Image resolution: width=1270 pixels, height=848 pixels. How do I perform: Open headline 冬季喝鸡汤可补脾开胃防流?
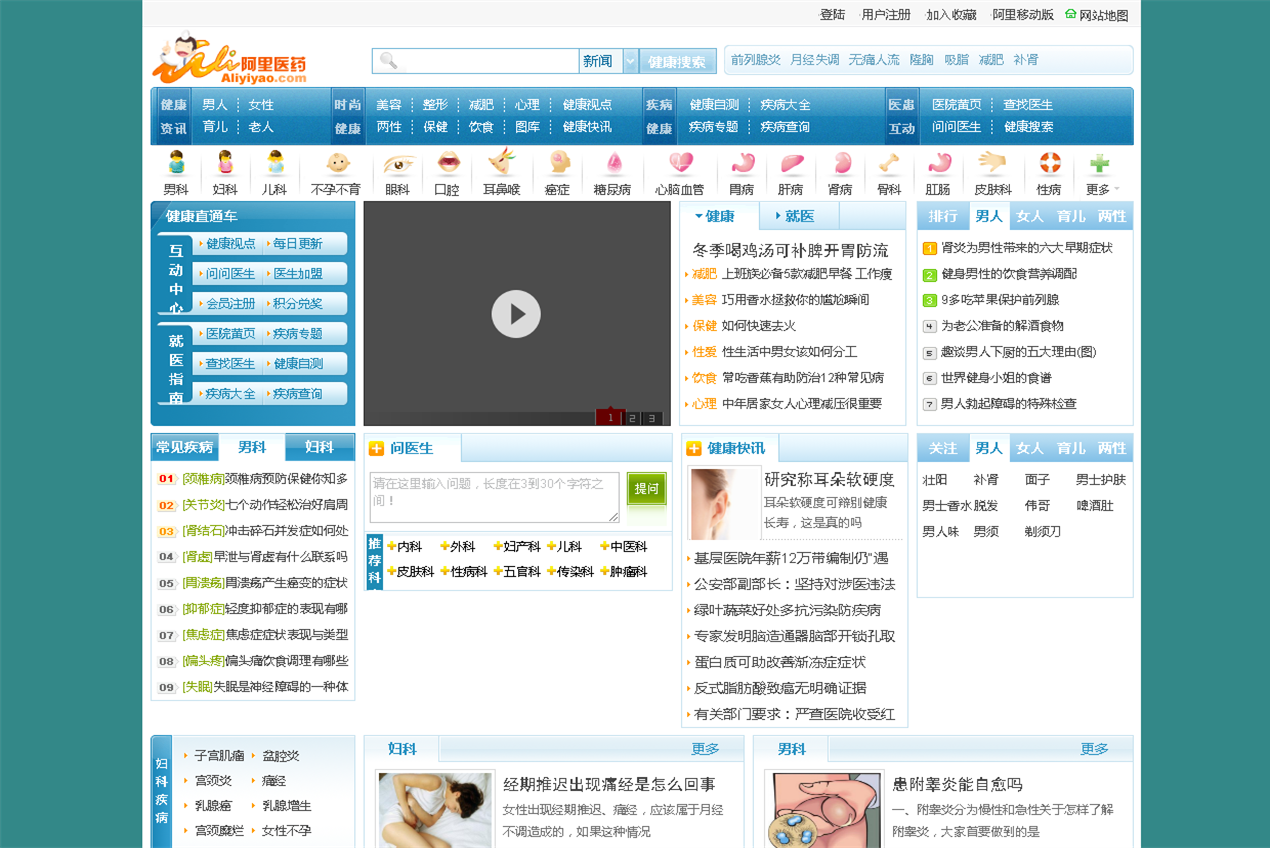click(x=791, y=250)
